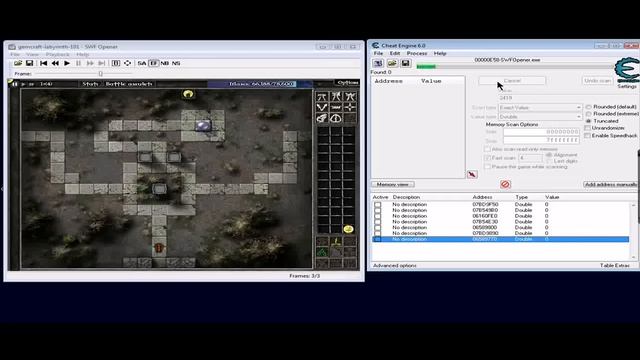
Task: Select the Rounded (default) radio button
Action: click(x=589, y=107)
